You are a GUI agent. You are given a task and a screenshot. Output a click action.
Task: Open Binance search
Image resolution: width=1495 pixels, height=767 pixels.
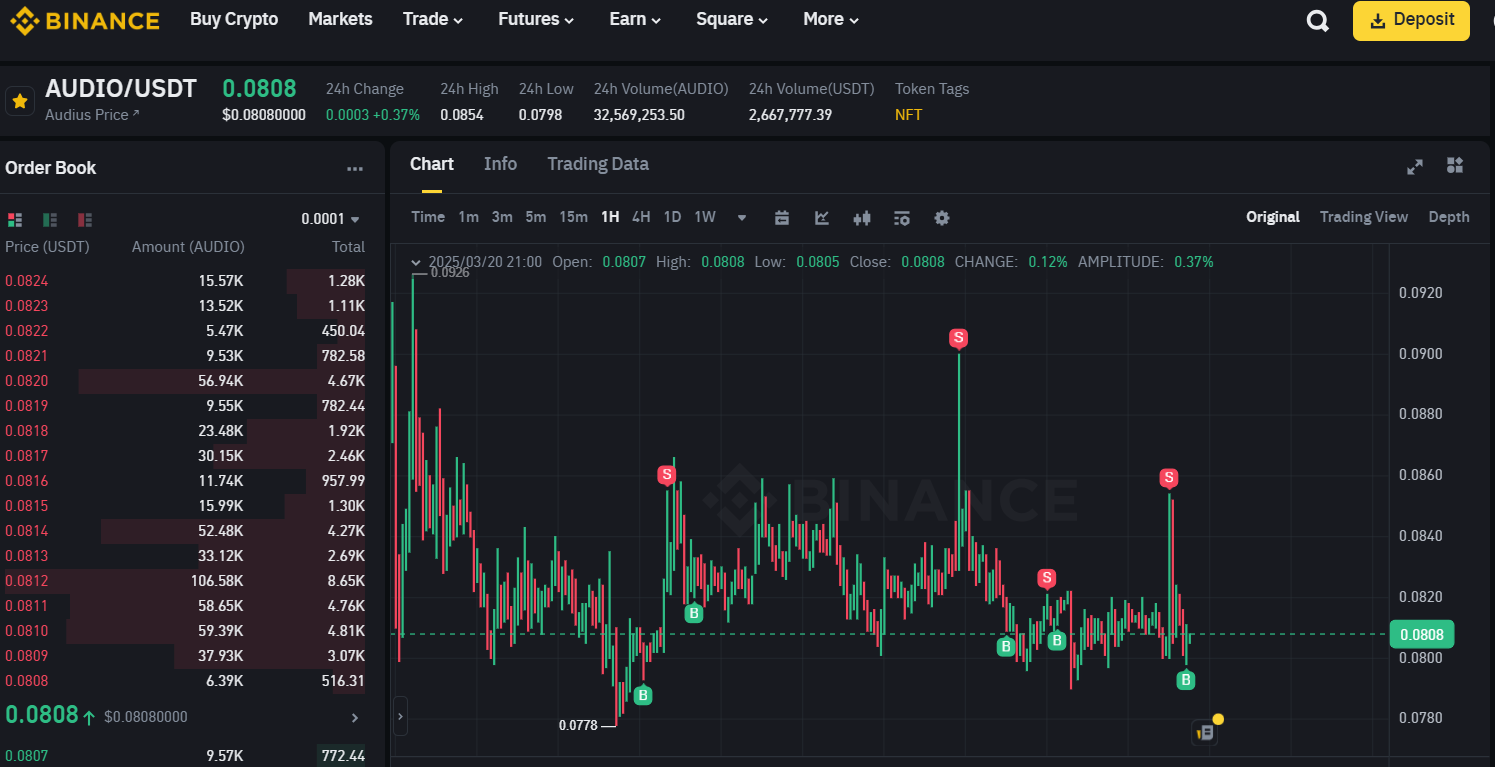(x=1317, y=19)
